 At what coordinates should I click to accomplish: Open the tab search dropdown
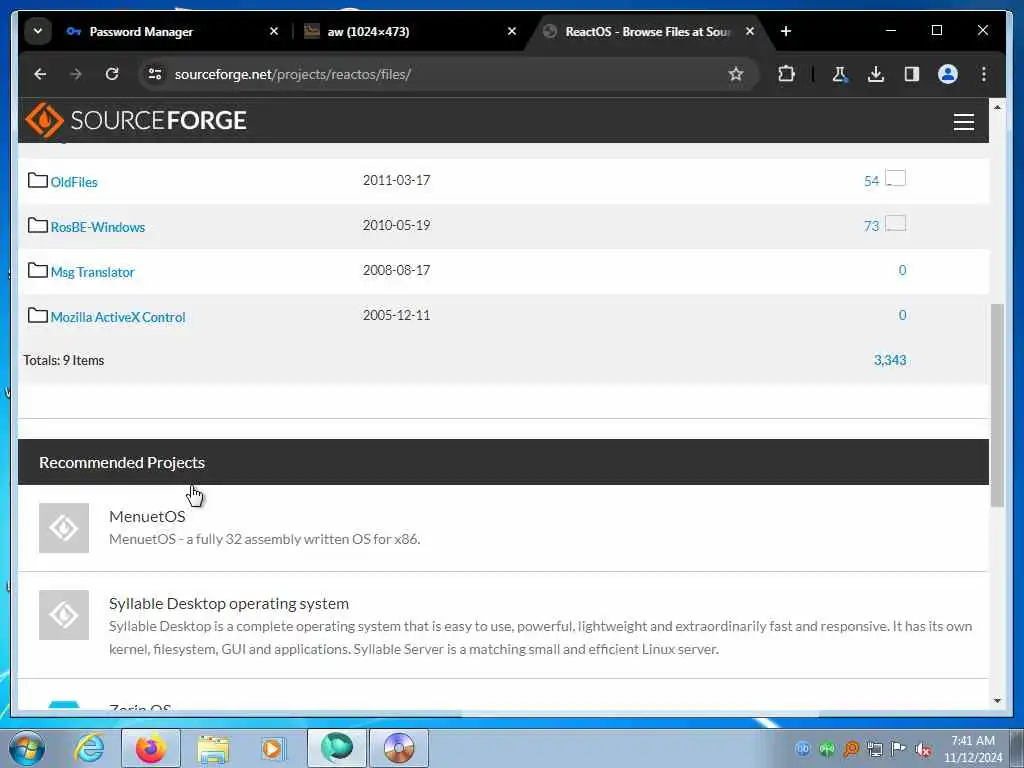click(x=38, y=31)
